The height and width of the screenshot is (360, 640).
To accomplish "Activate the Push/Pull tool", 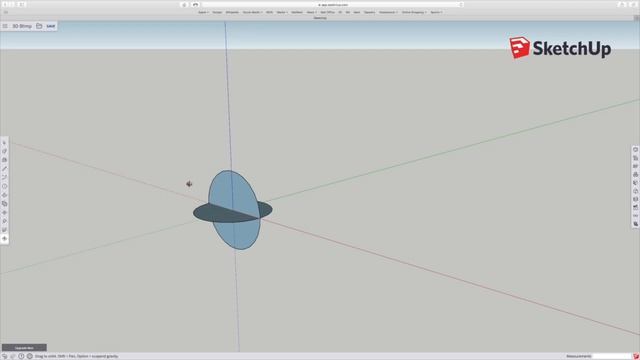I will click(4, 195).
